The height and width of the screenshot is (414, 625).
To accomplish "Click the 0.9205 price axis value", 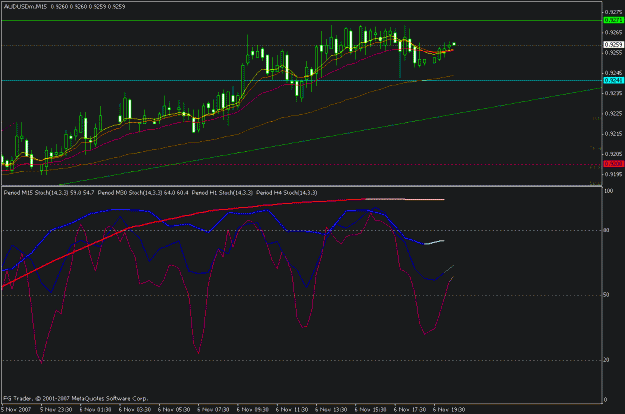I will 613,154.
